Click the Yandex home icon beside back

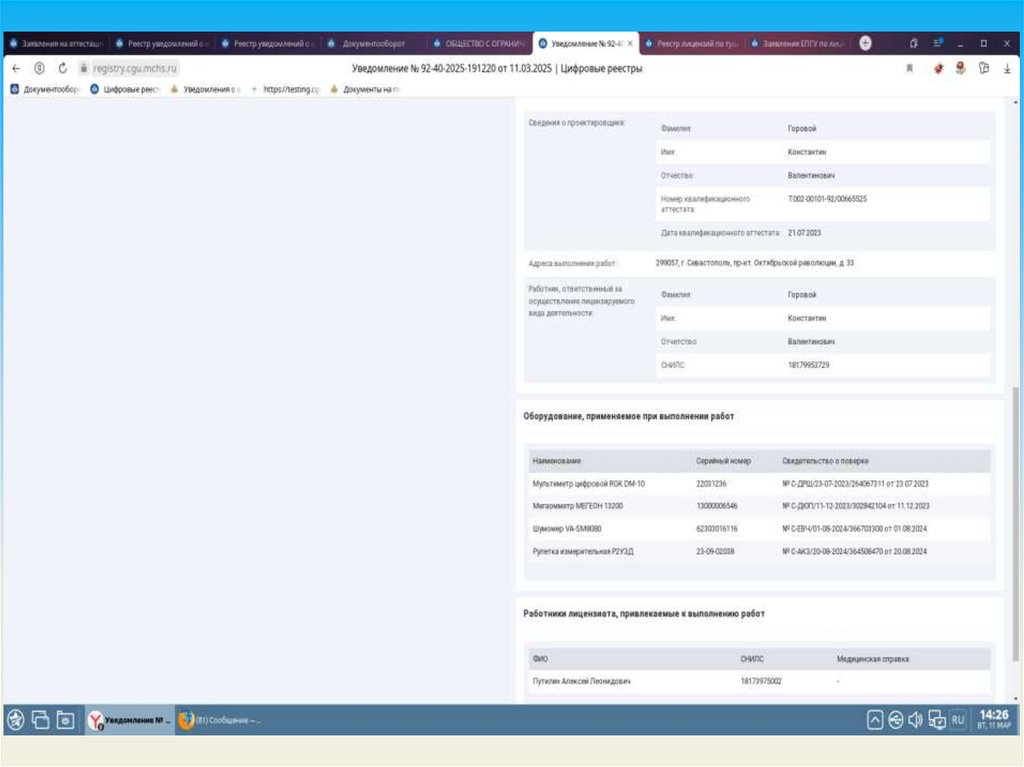[x=39, y=68]
